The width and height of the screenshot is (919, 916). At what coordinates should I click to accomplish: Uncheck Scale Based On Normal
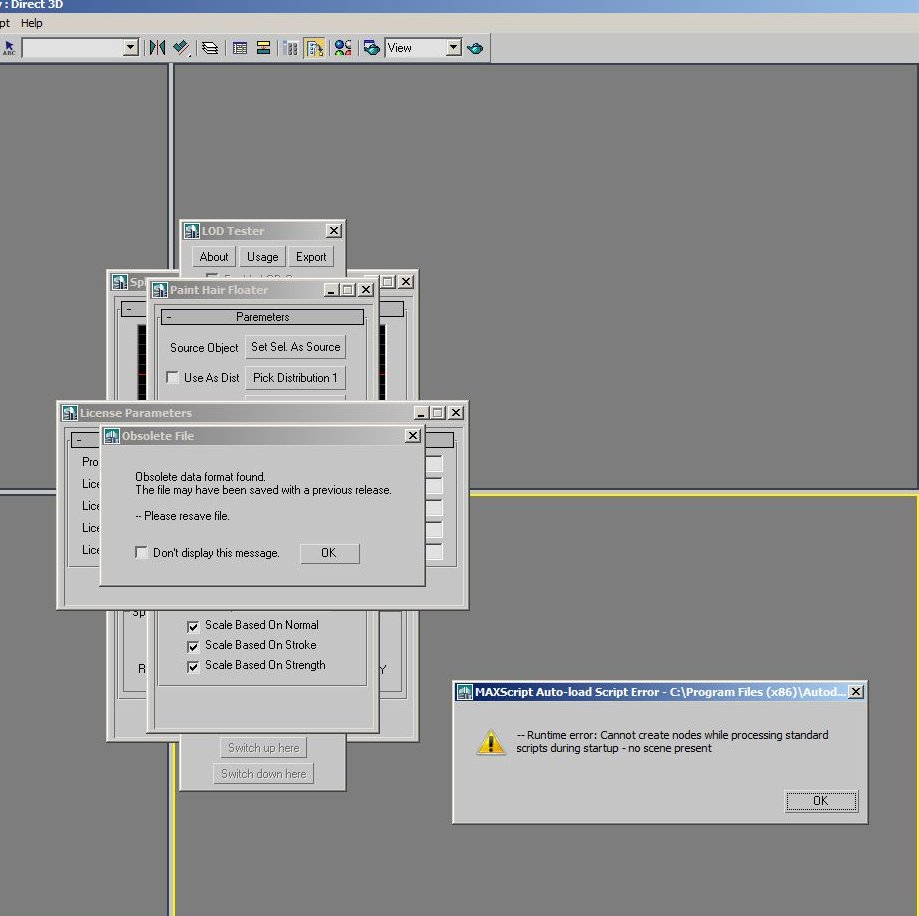pyautogui.click(x=193, y=626)
